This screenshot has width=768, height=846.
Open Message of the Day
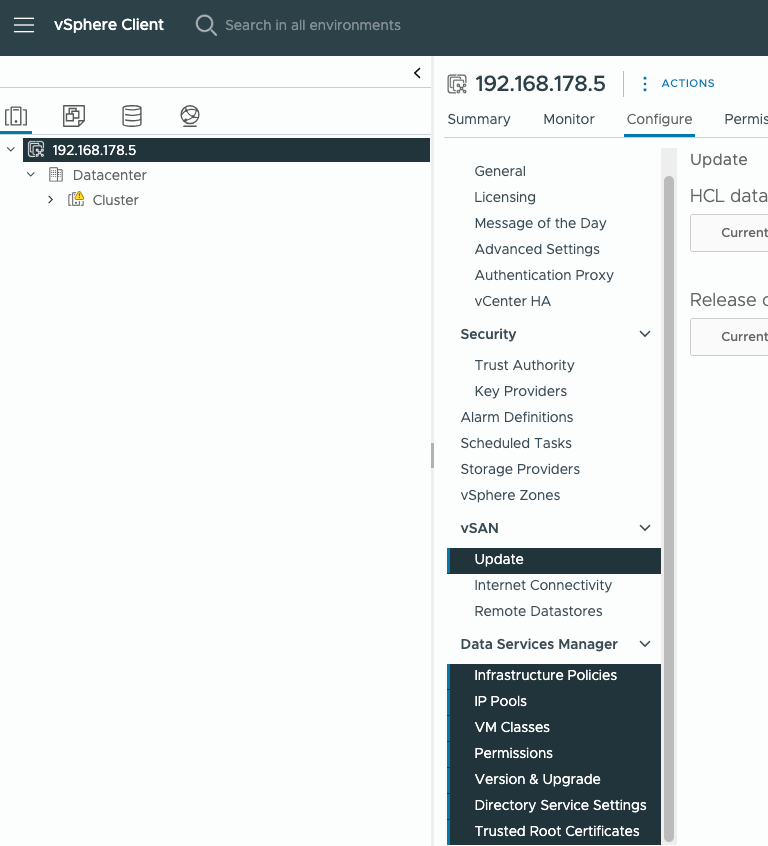tap(540, 223)
